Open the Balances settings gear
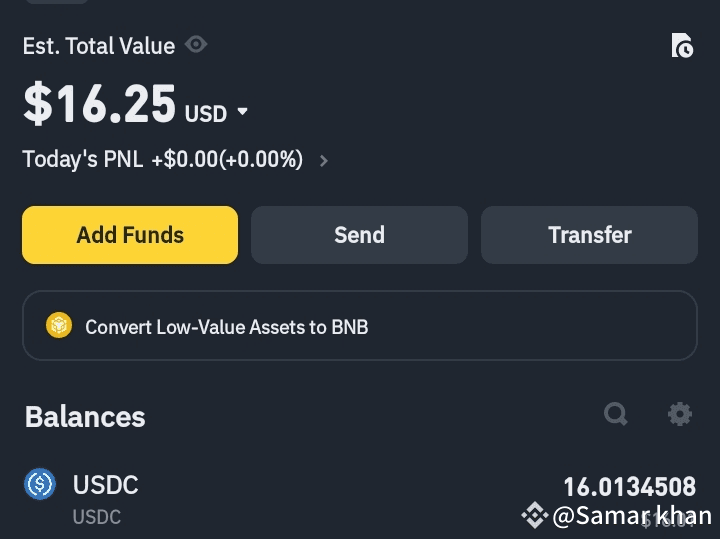Viewport: 720px width, 539px height. 680,414
